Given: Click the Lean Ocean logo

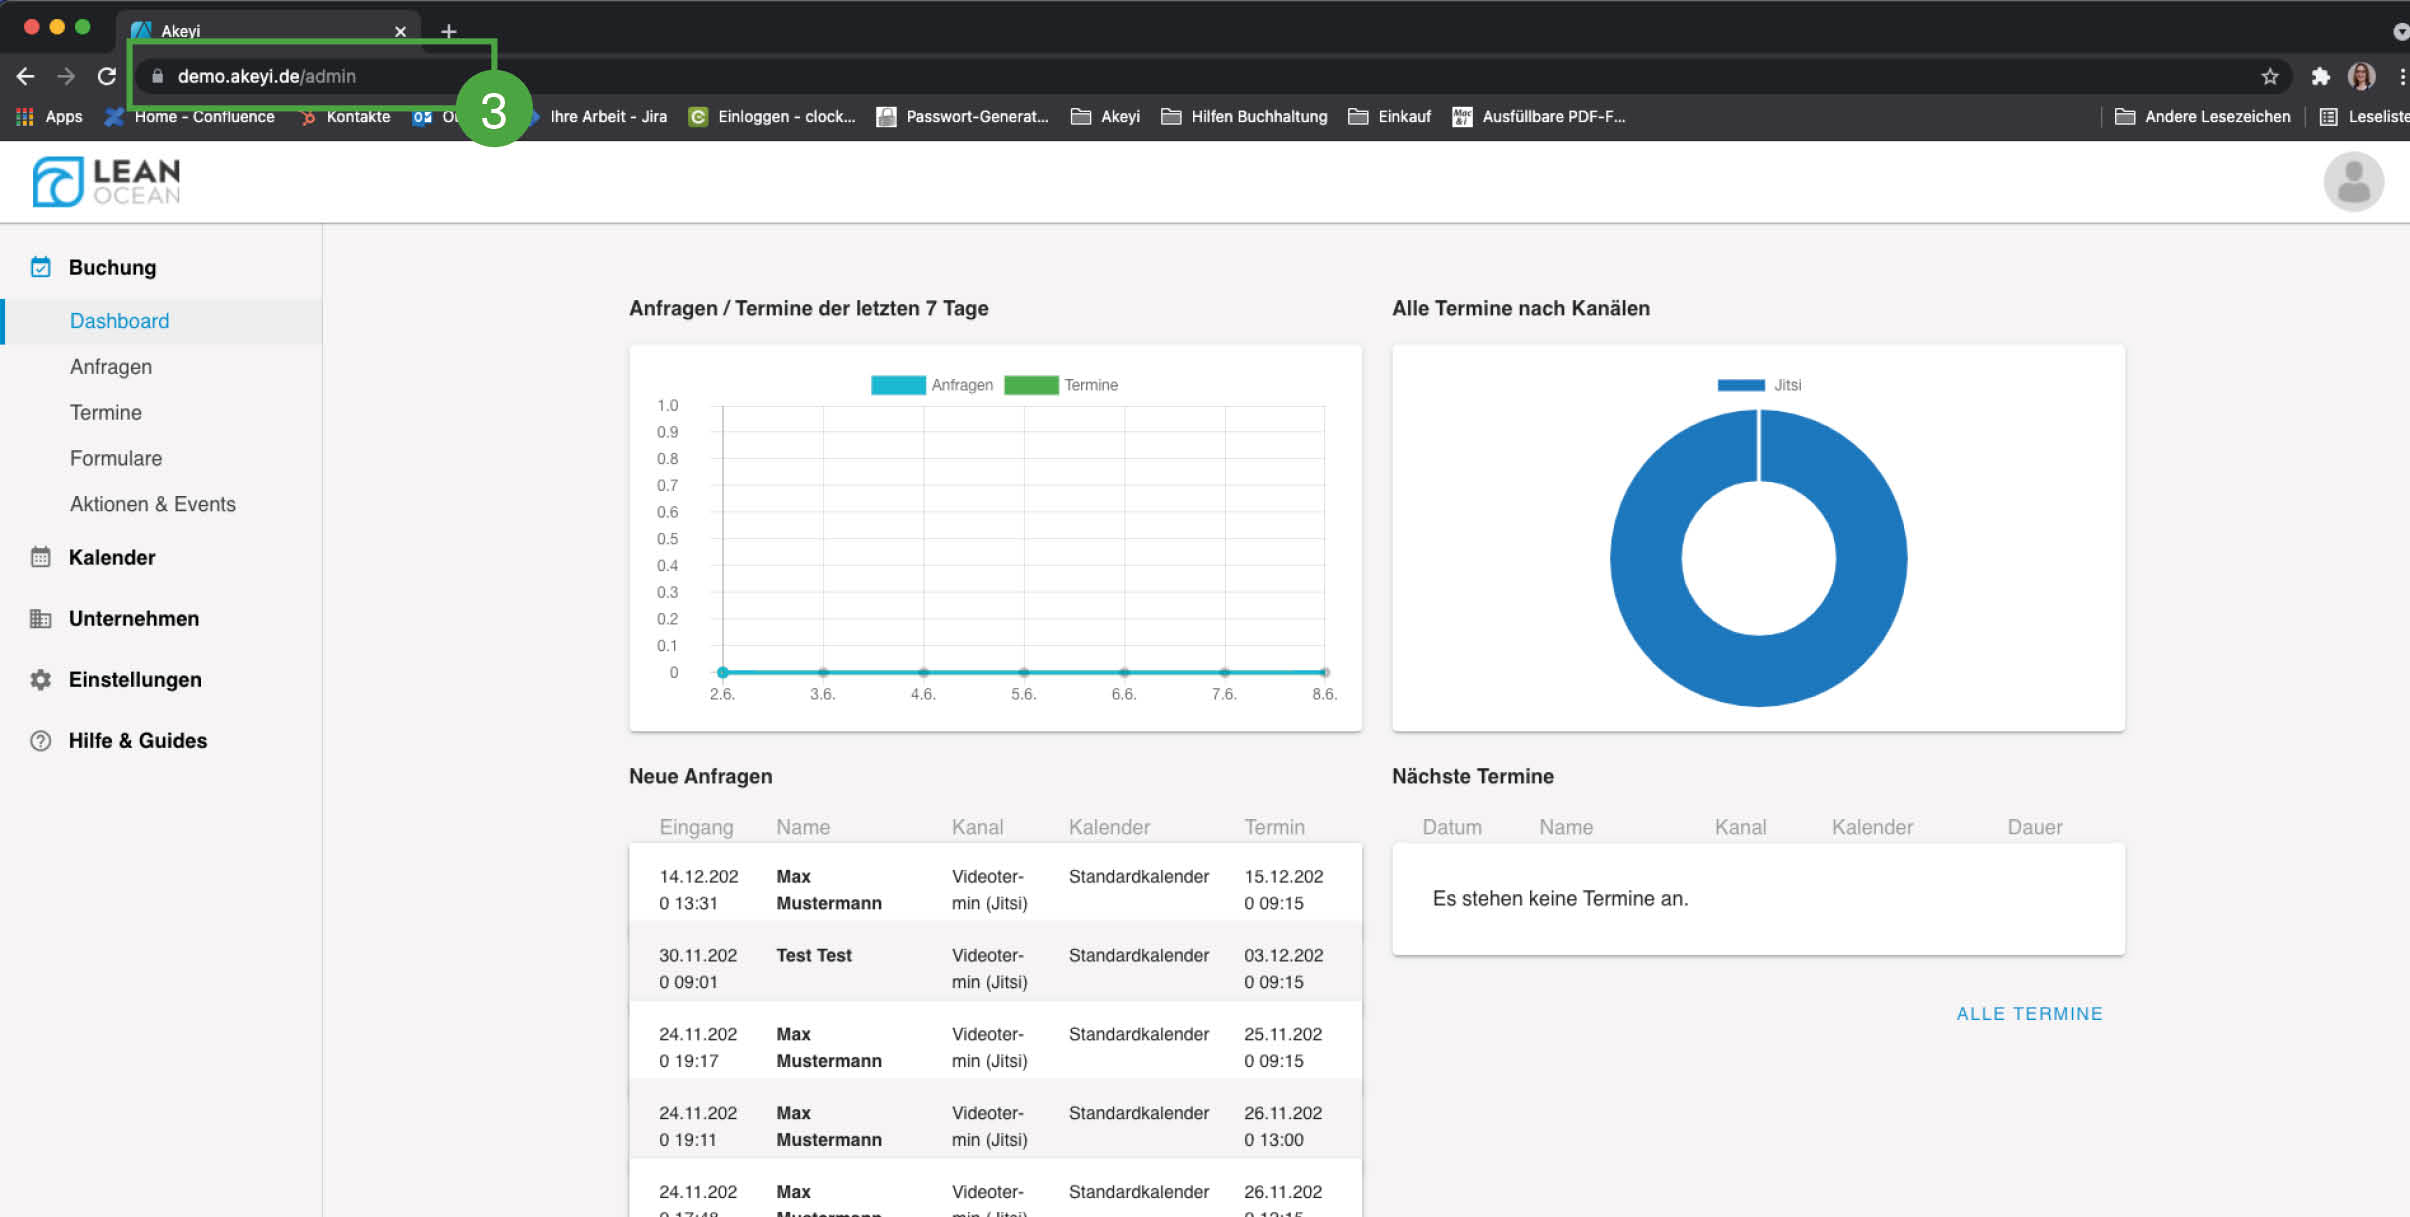Looking at the screenshot, I should (107, 182).
